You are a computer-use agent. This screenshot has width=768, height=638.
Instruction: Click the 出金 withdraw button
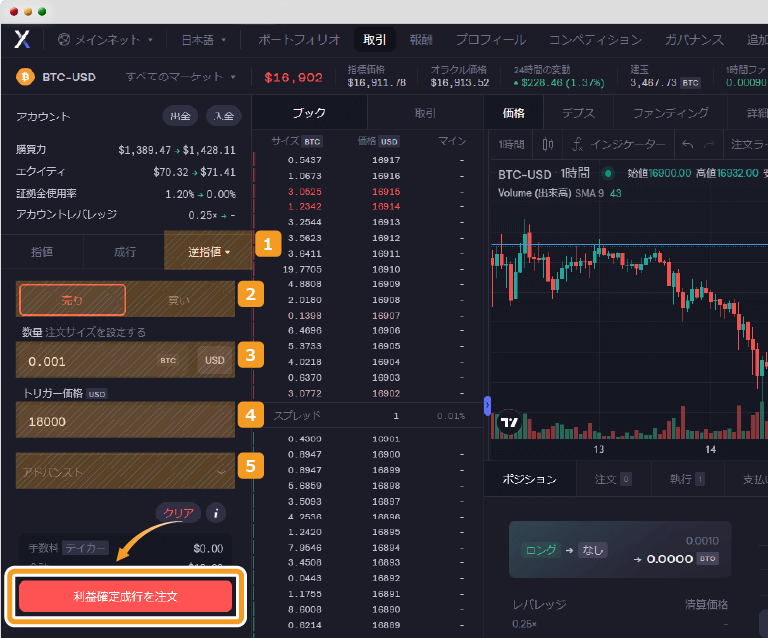click(x=180, y=116)
